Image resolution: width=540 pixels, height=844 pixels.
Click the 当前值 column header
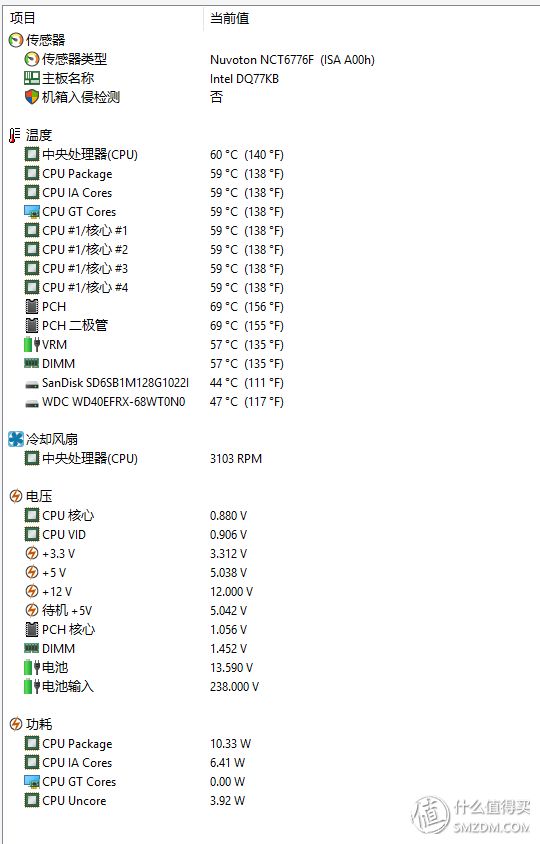230,18
